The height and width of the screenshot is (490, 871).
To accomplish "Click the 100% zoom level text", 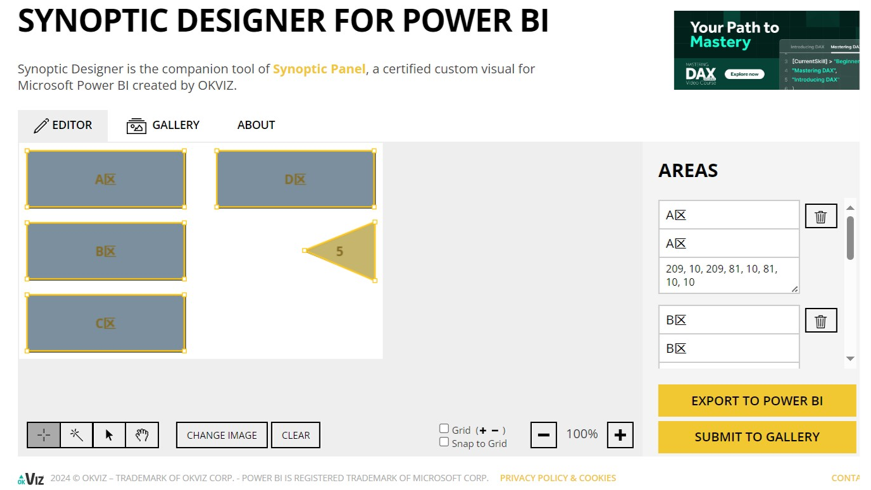I will [x=582, y=434].
